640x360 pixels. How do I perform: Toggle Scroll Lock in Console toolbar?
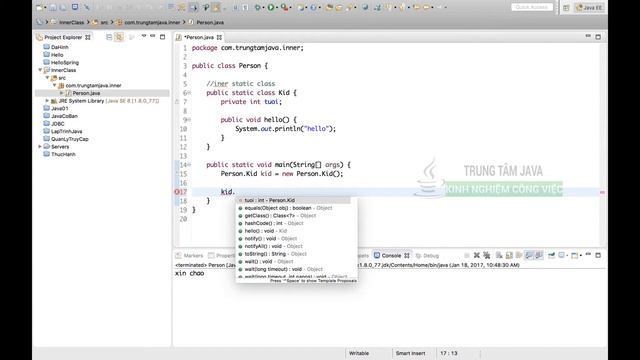(509, 256)
